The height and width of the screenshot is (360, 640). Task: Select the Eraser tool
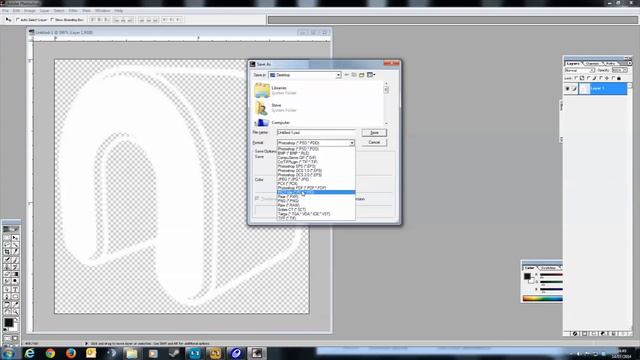point(7,274)
